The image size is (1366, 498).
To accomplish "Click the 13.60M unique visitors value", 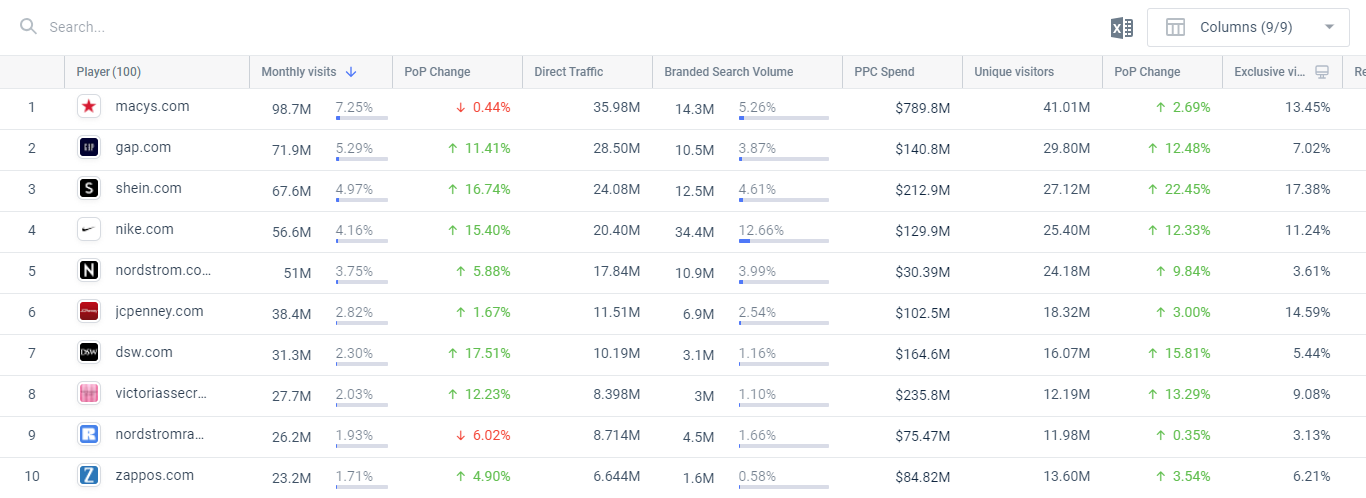I will tap(1066, 476).
